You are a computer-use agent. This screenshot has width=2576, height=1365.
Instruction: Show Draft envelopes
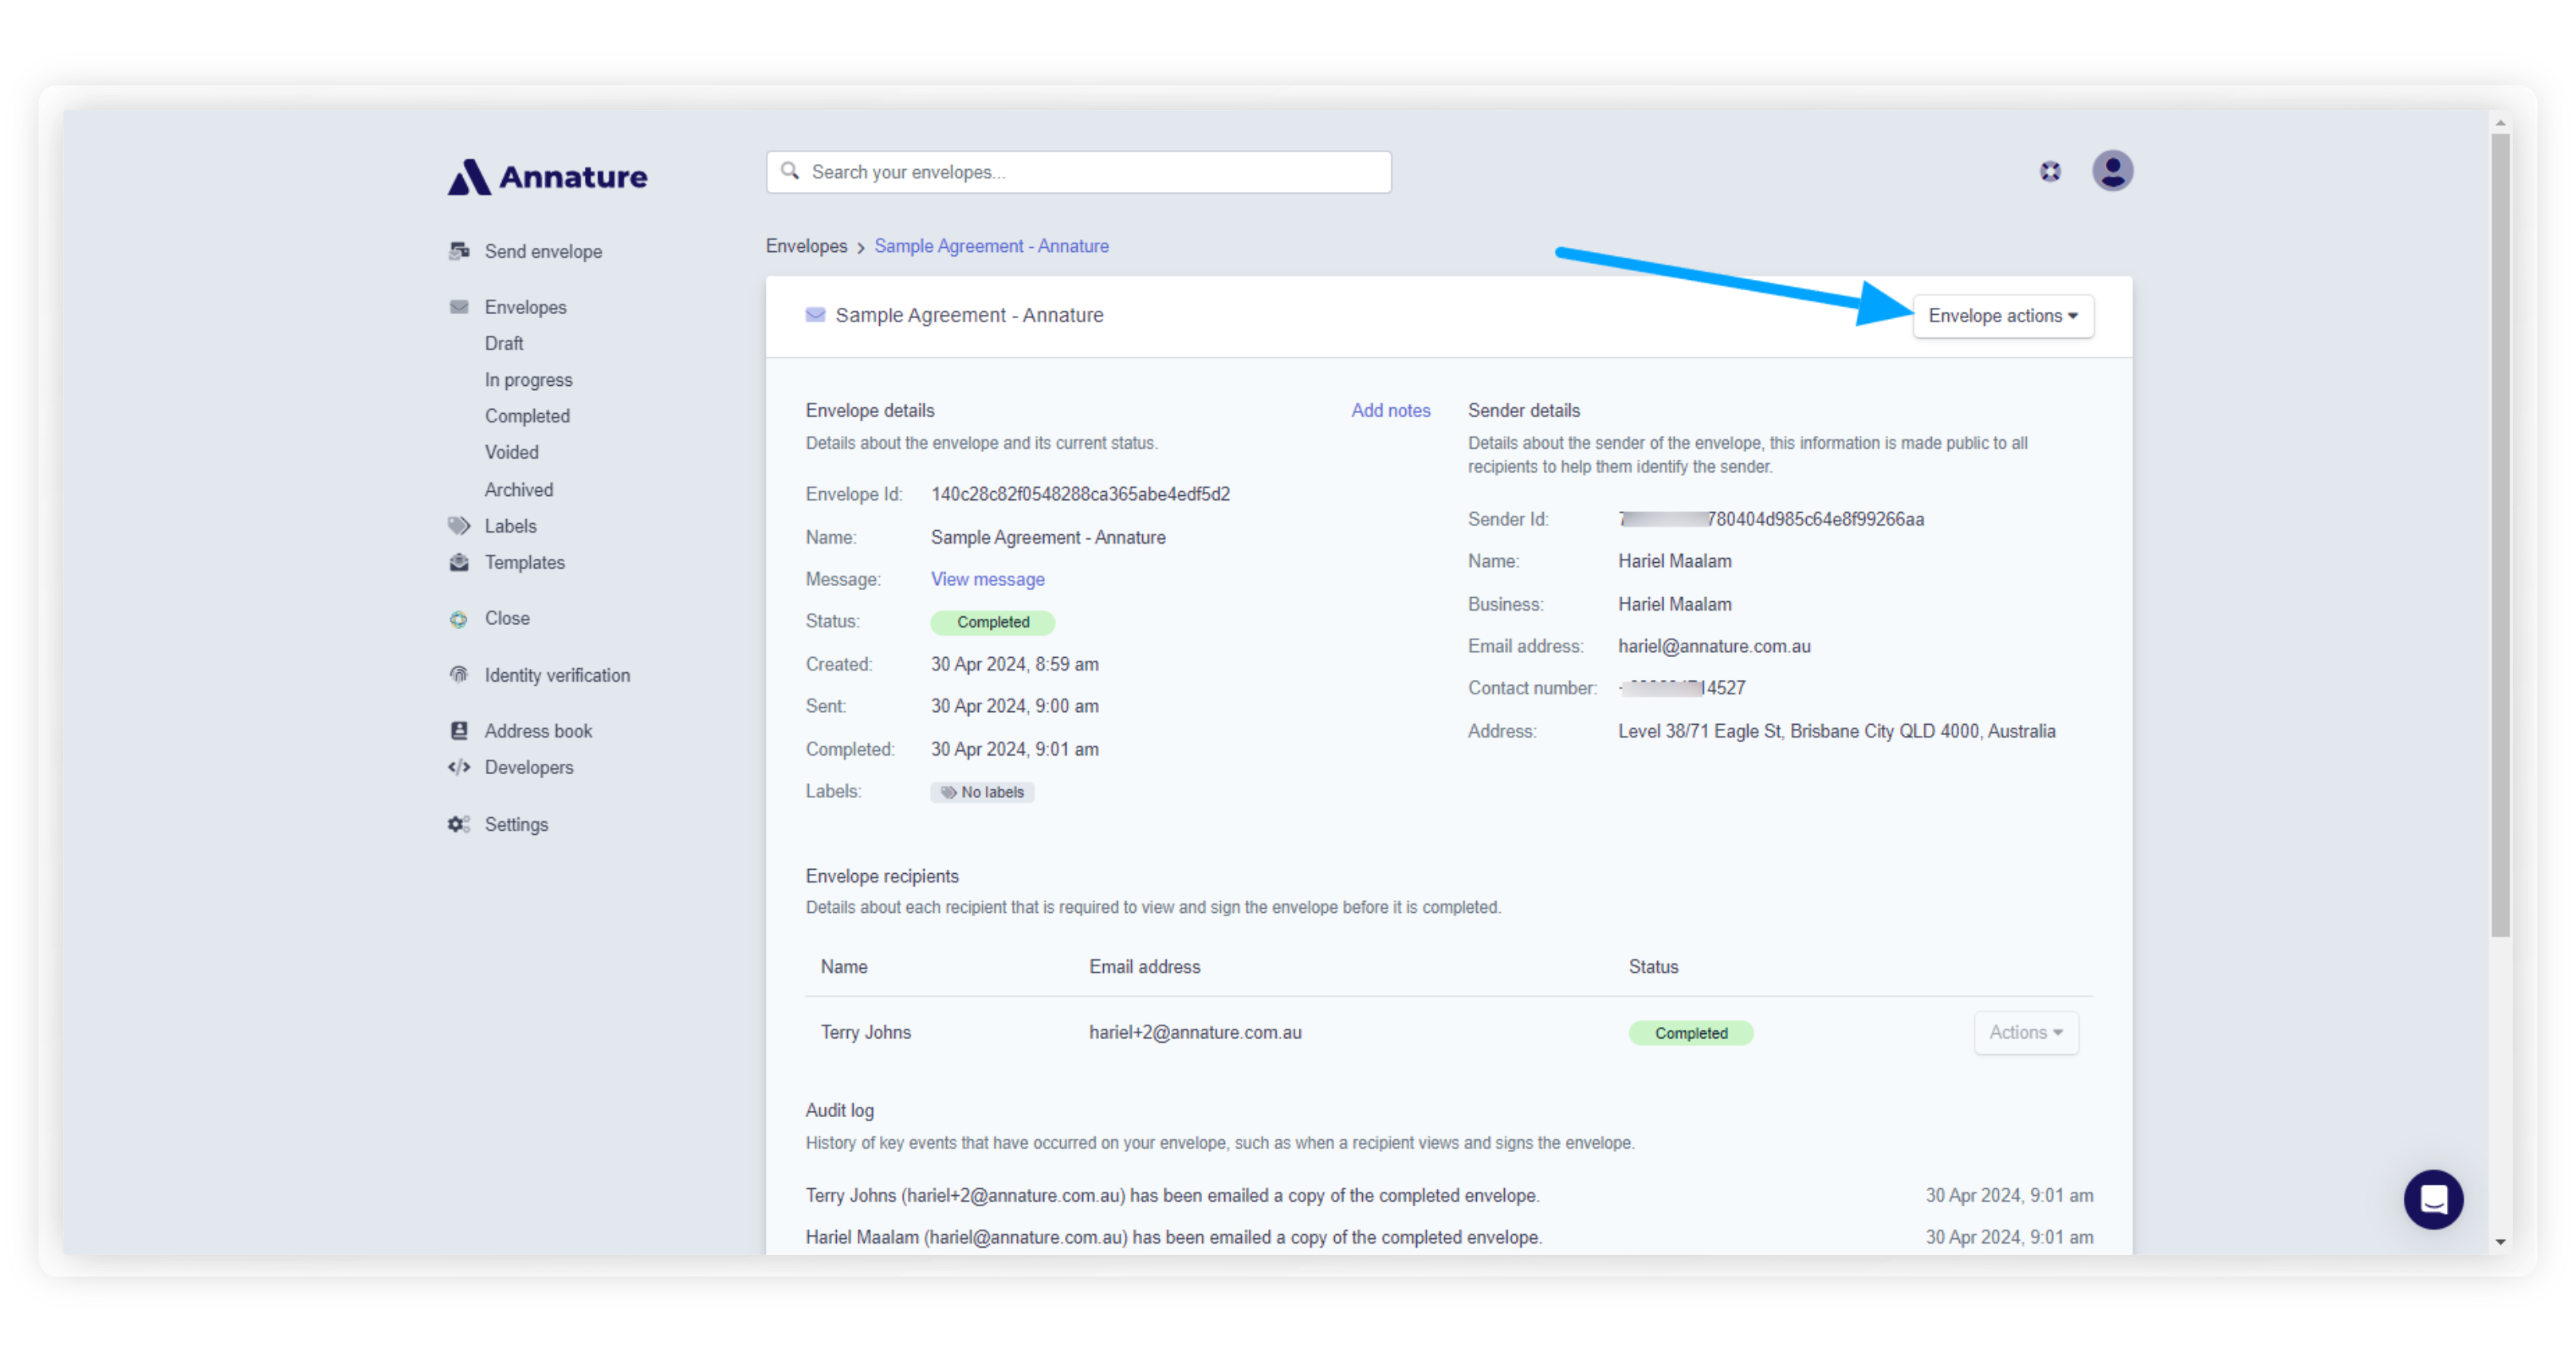coord(504,343)
